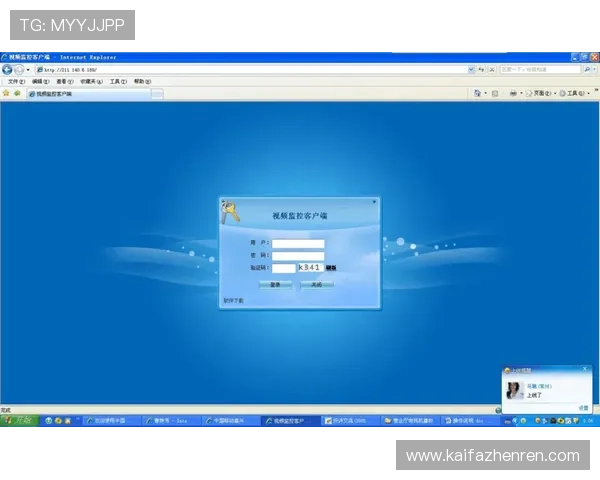This screenshot has width=600, height=480.
Task: Click the k341 captcha image
Action: click(310, 268)
